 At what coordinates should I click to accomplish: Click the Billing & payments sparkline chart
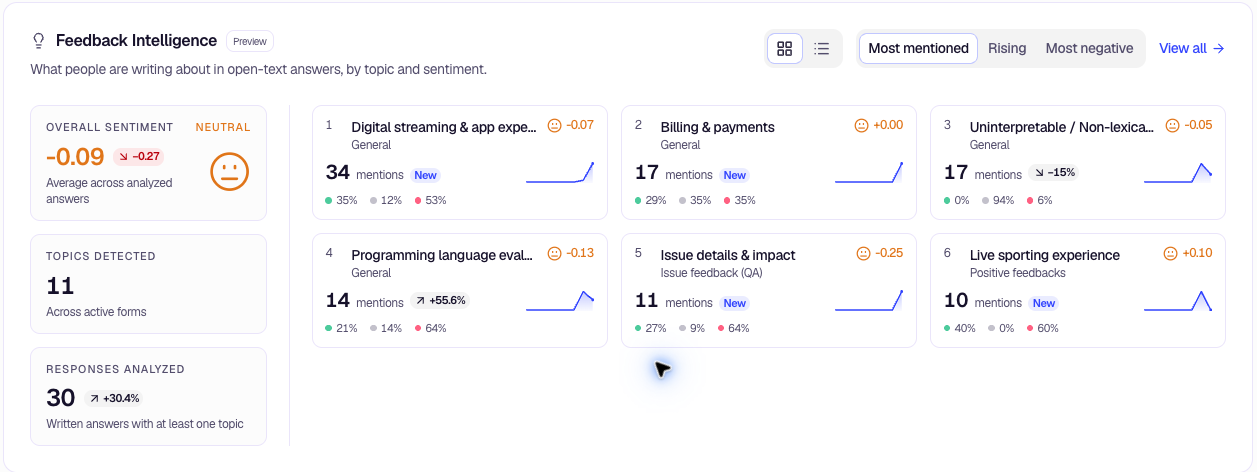(x=869, y=173)
